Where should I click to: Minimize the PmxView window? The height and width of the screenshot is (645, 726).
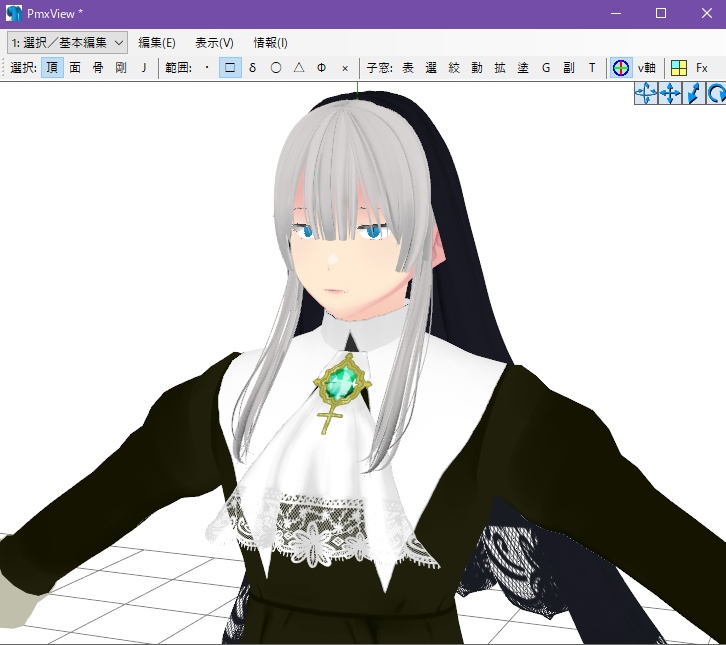[x=616, y=13]
